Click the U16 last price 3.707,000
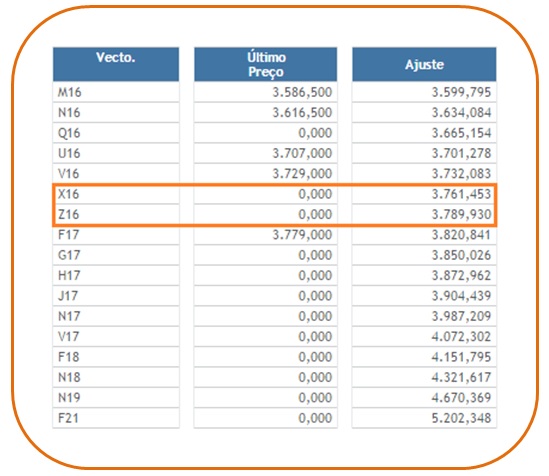 click(303, 153)
